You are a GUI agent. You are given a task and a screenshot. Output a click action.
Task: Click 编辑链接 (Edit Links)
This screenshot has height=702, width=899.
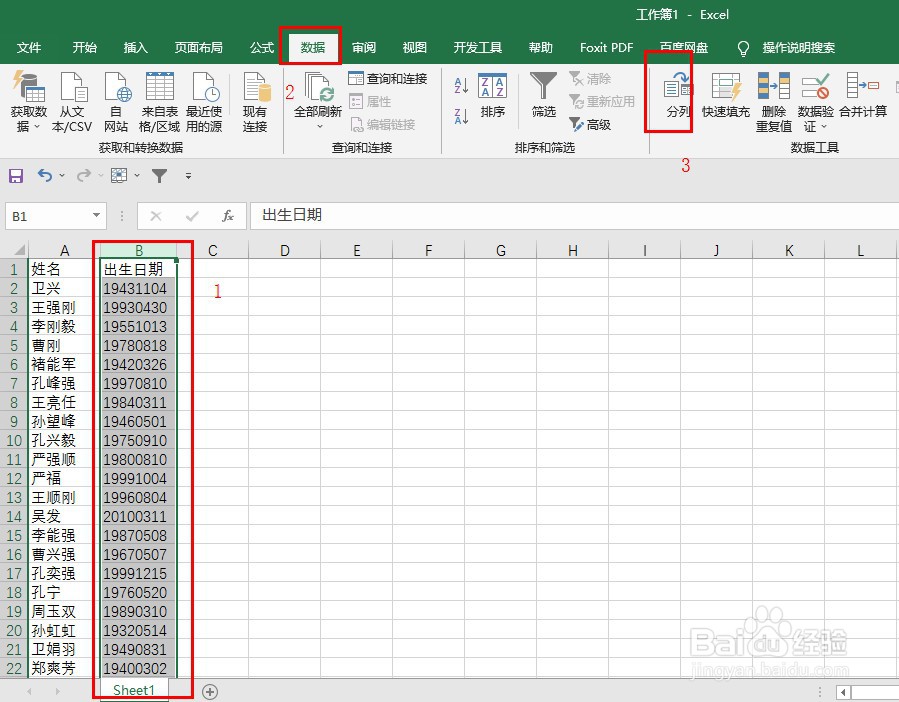coord(382,124)
